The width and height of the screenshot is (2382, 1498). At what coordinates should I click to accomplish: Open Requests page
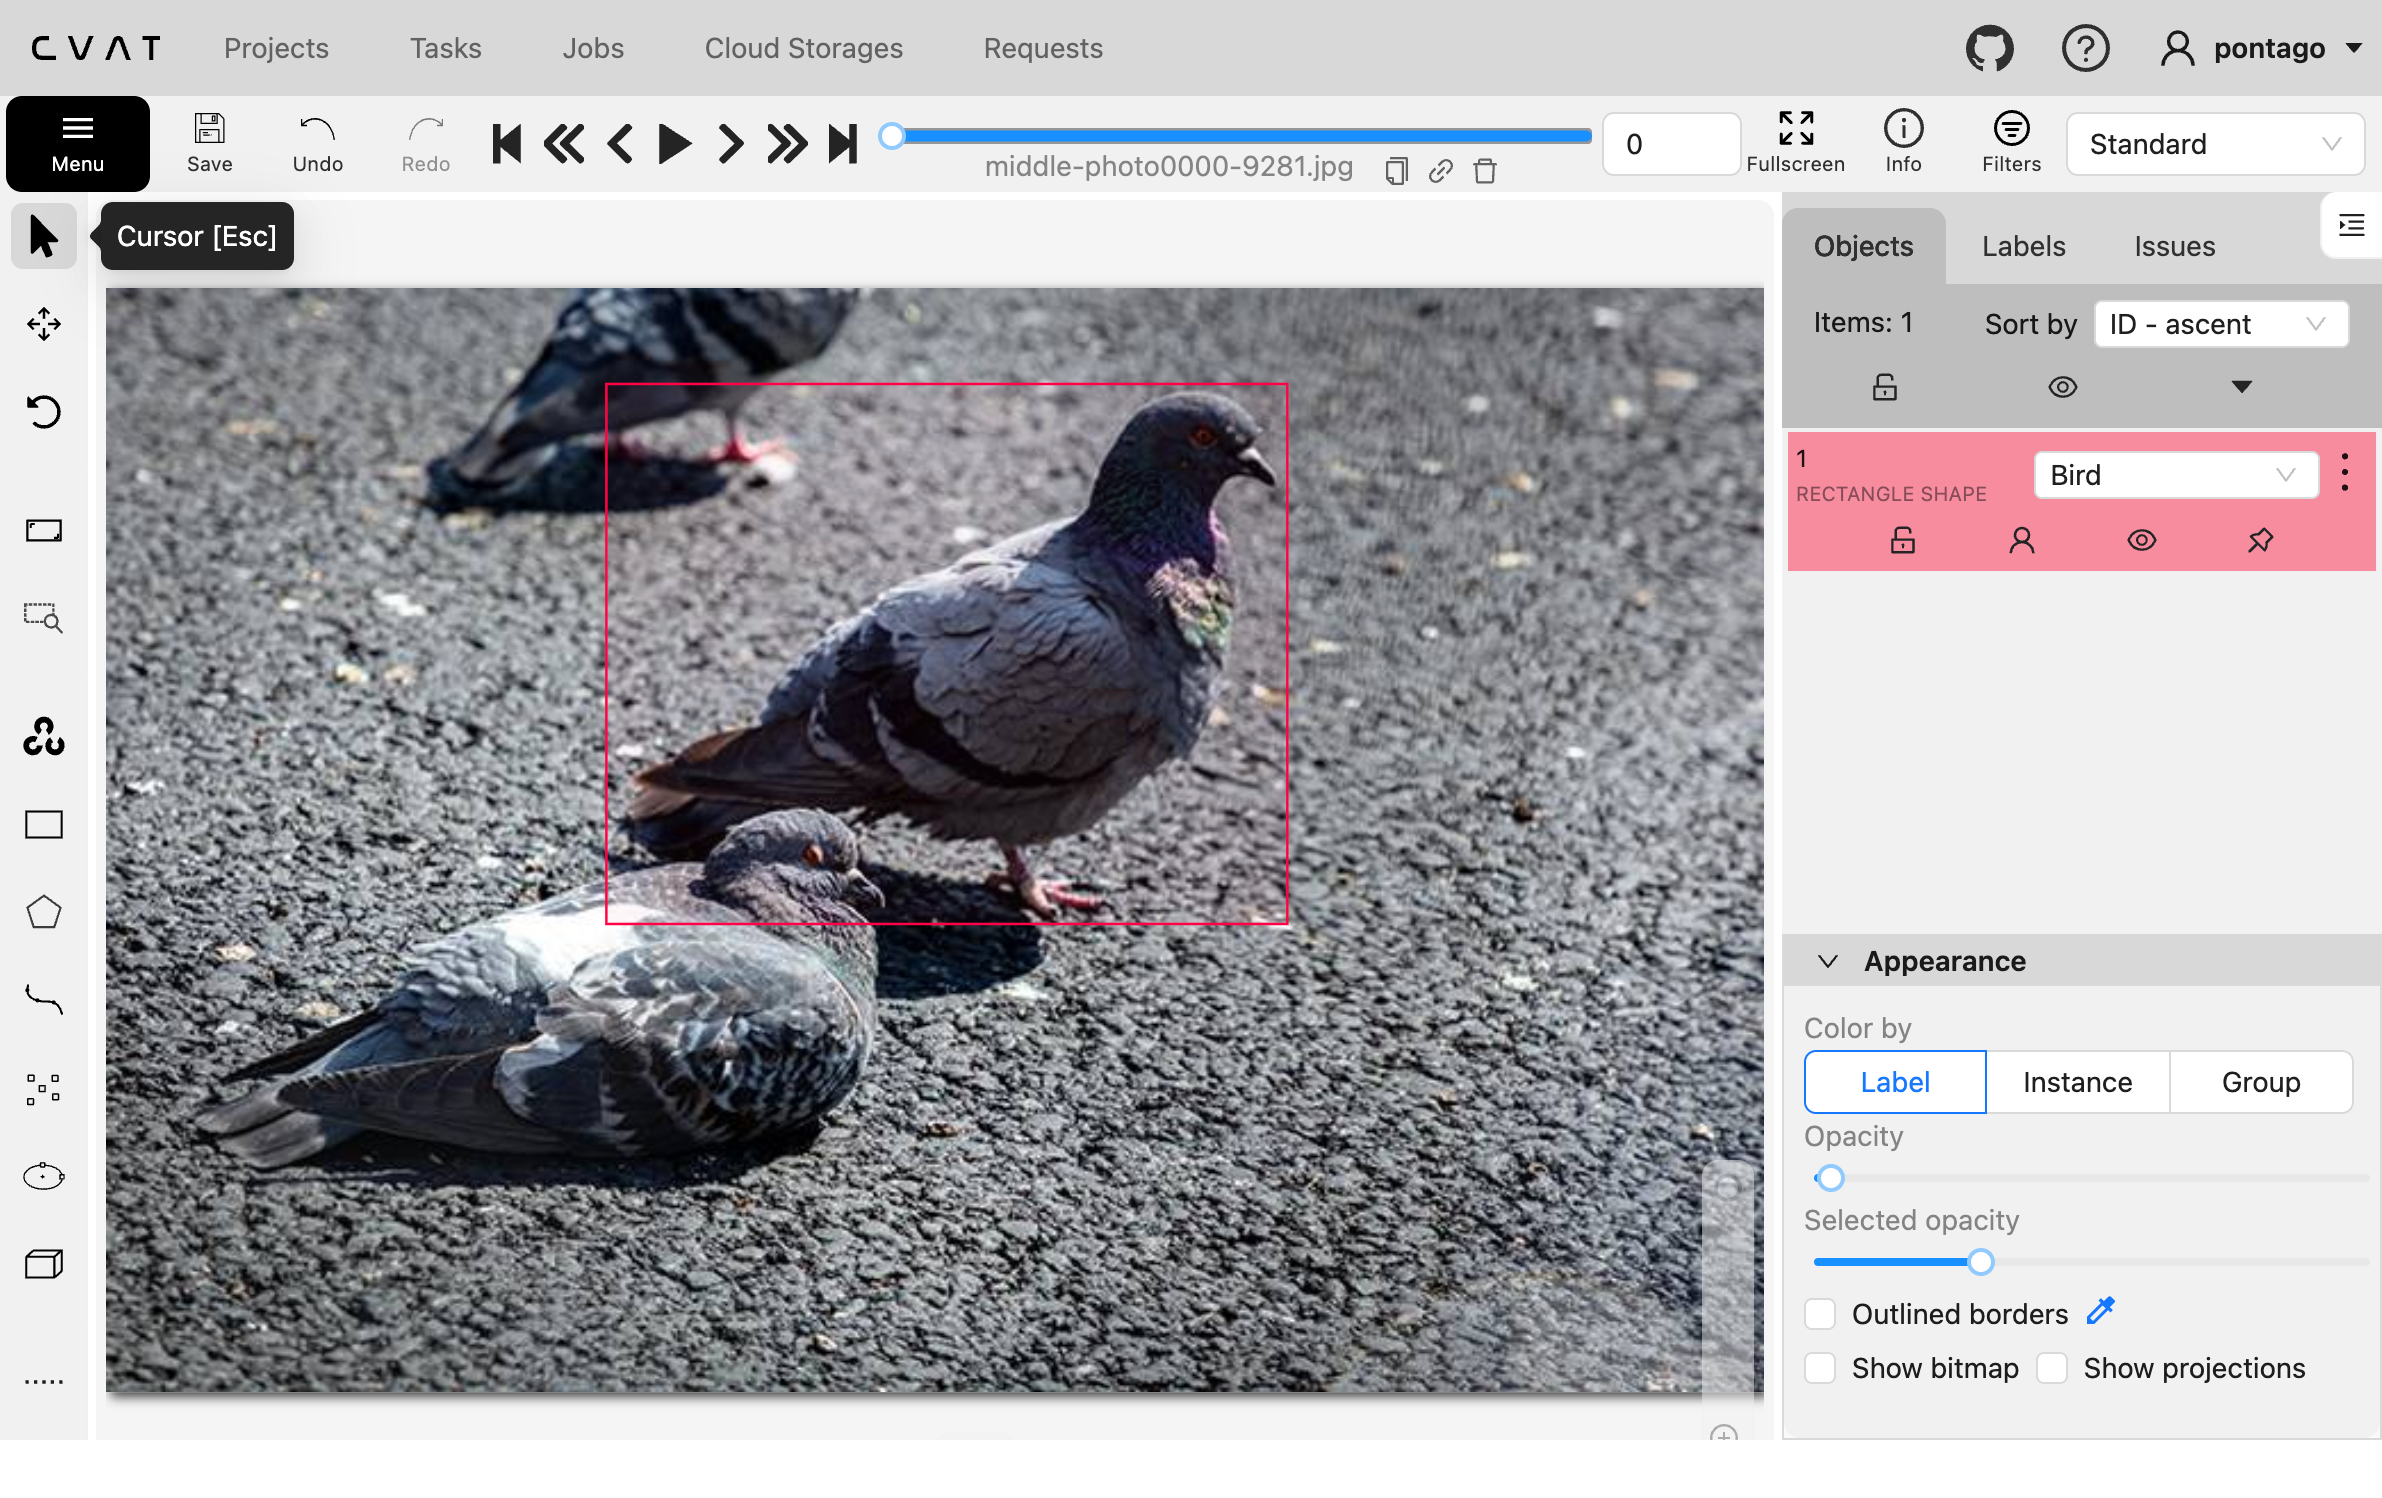[1043, 48]
